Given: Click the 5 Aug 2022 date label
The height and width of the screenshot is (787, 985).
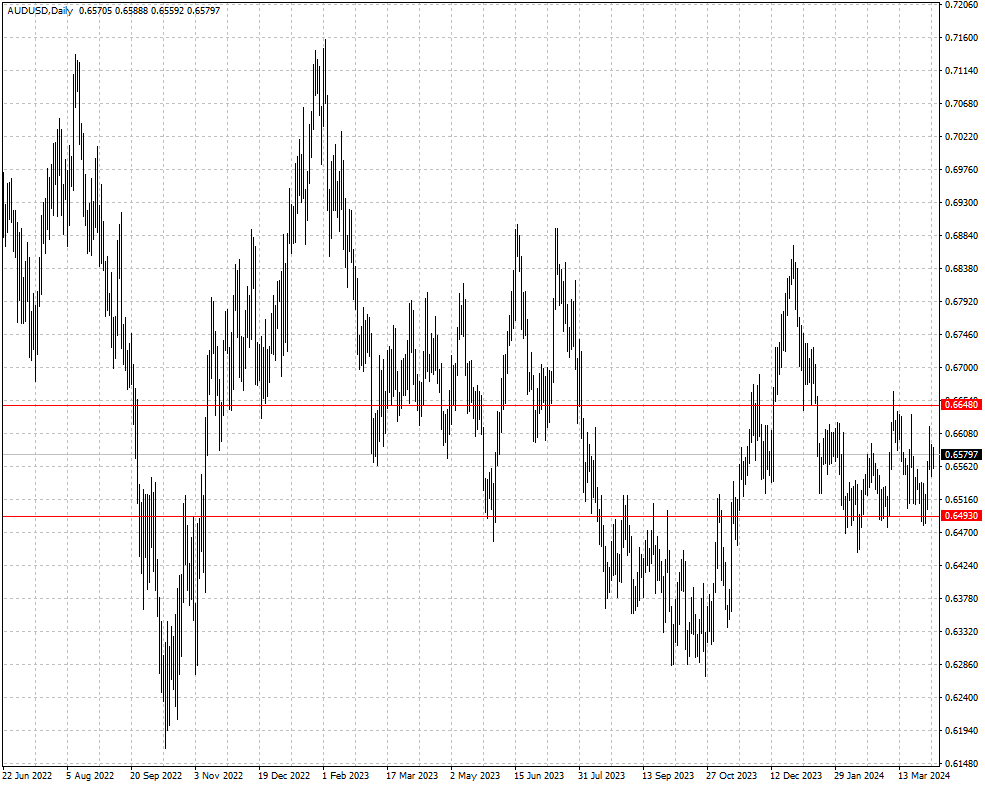Looking at the screenshot, I should coord(90,776).
